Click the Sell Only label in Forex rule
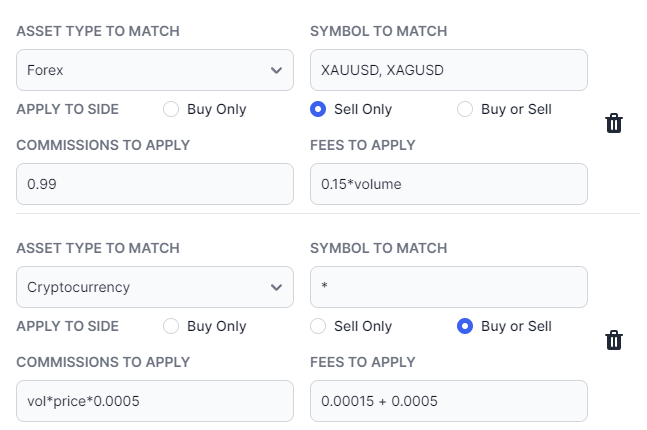 click(363, 109)
